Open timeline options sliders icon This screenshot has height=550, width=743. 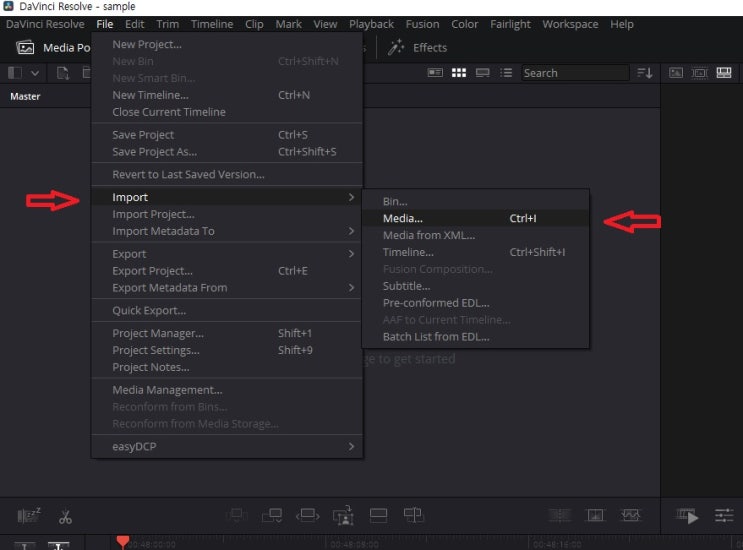(x=724, y=515)
